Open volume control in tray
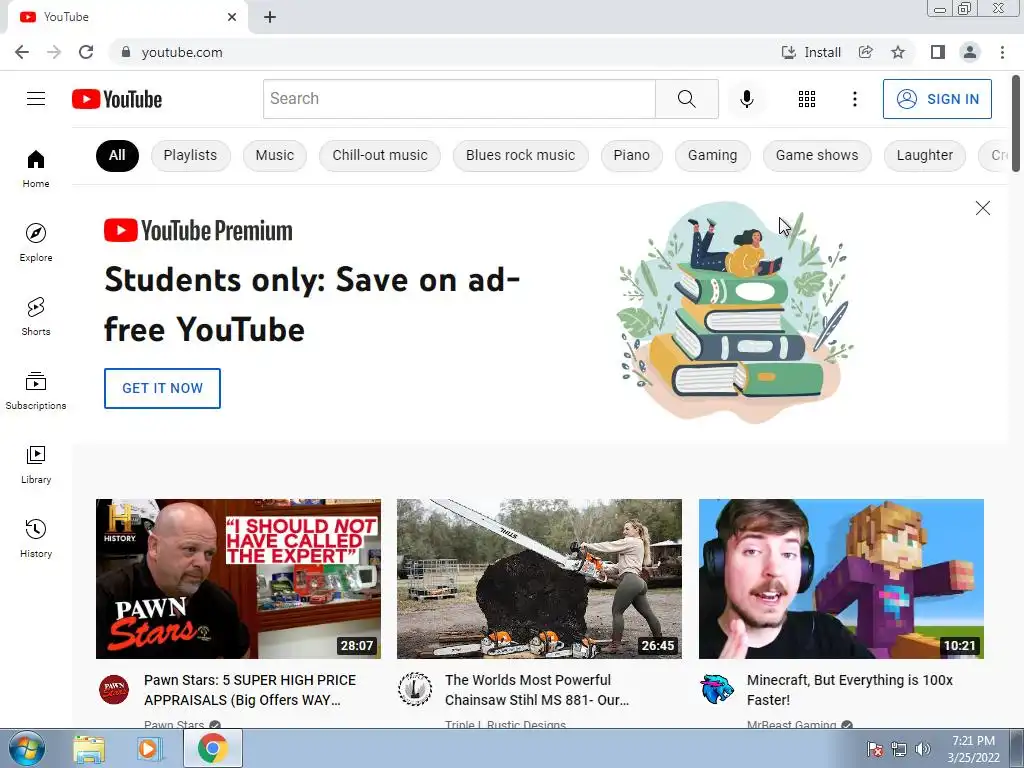The height and width of the screenshot is (768, 1024). tap(923, 749)
